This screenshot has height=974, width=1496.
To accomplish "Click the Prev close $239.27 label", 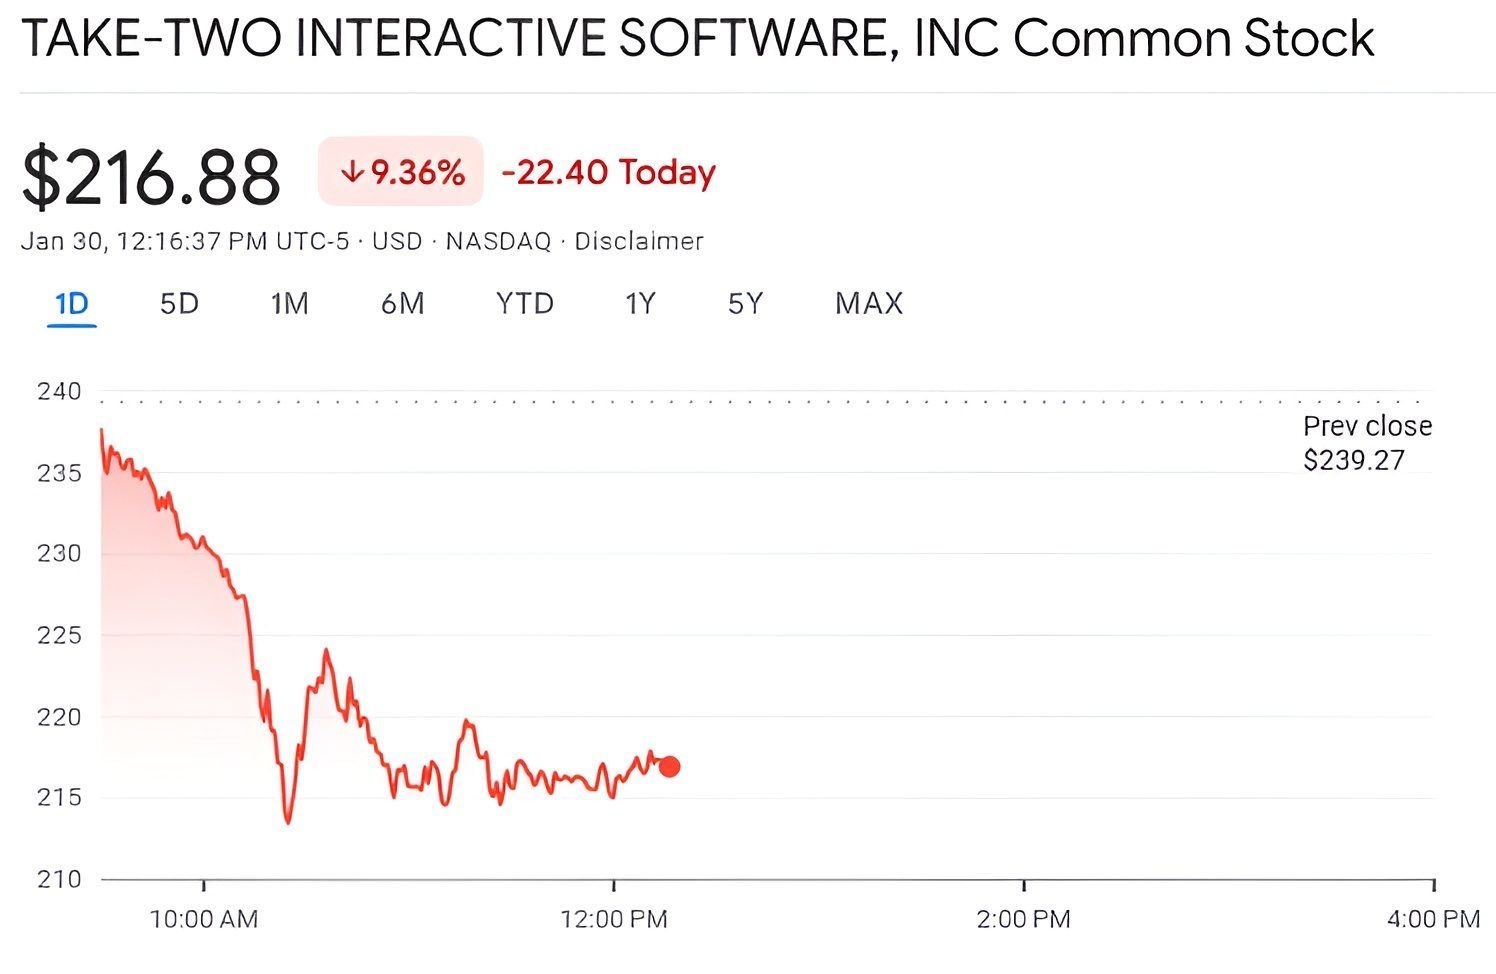I will click(x=1366, y=443).
